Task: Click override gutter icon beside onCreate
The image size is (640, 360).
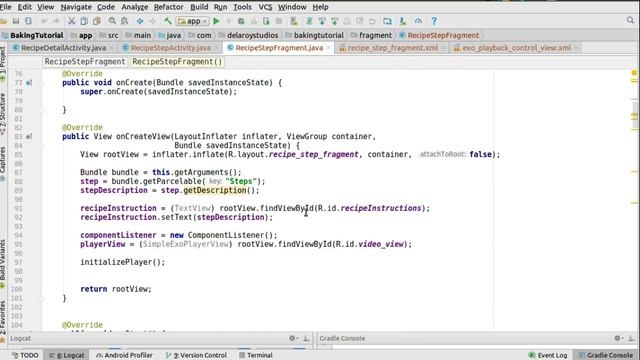Action: click(x=29, y=83)
